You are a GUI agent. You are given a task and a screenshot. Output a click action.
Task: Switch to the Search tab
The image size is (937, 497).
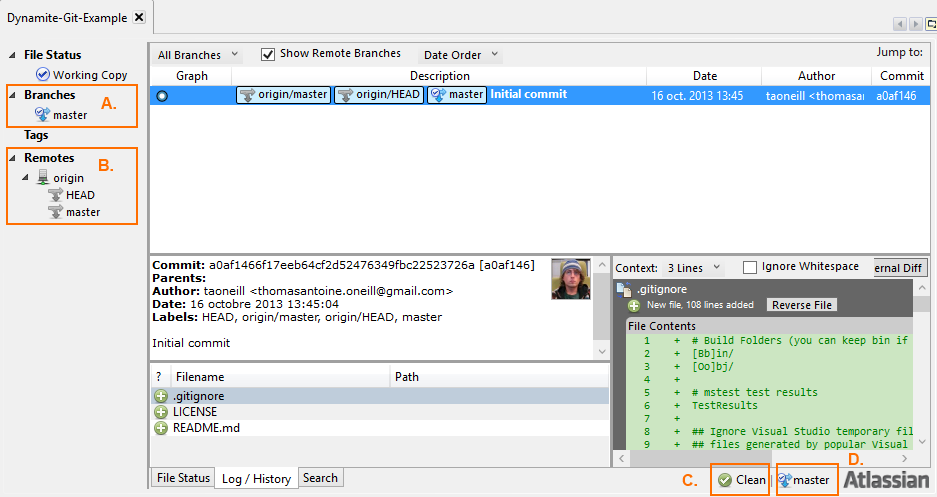pos(320,478)
